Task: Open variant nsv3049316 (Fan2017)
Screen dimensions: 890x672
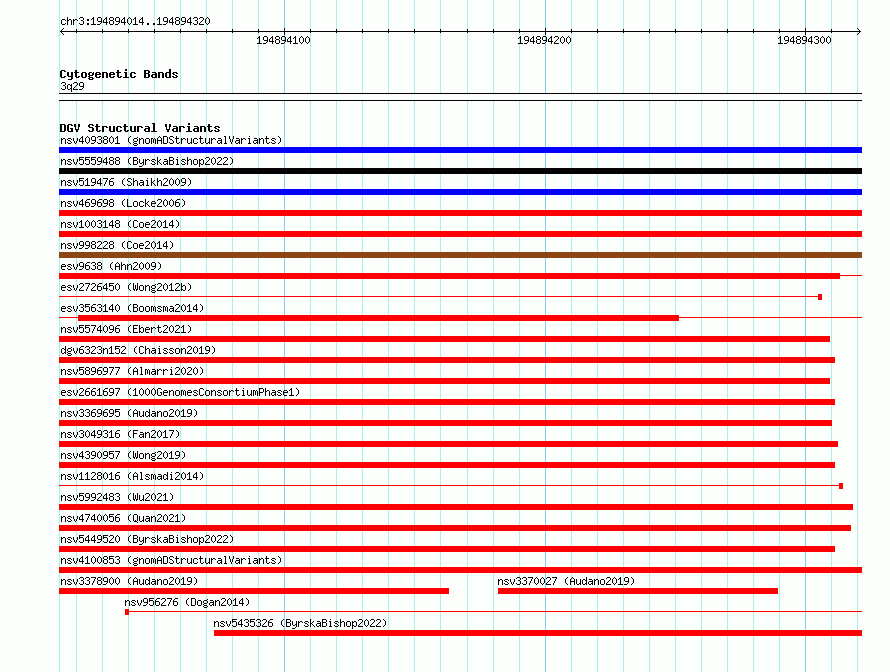Action: (x=120, y=434)
